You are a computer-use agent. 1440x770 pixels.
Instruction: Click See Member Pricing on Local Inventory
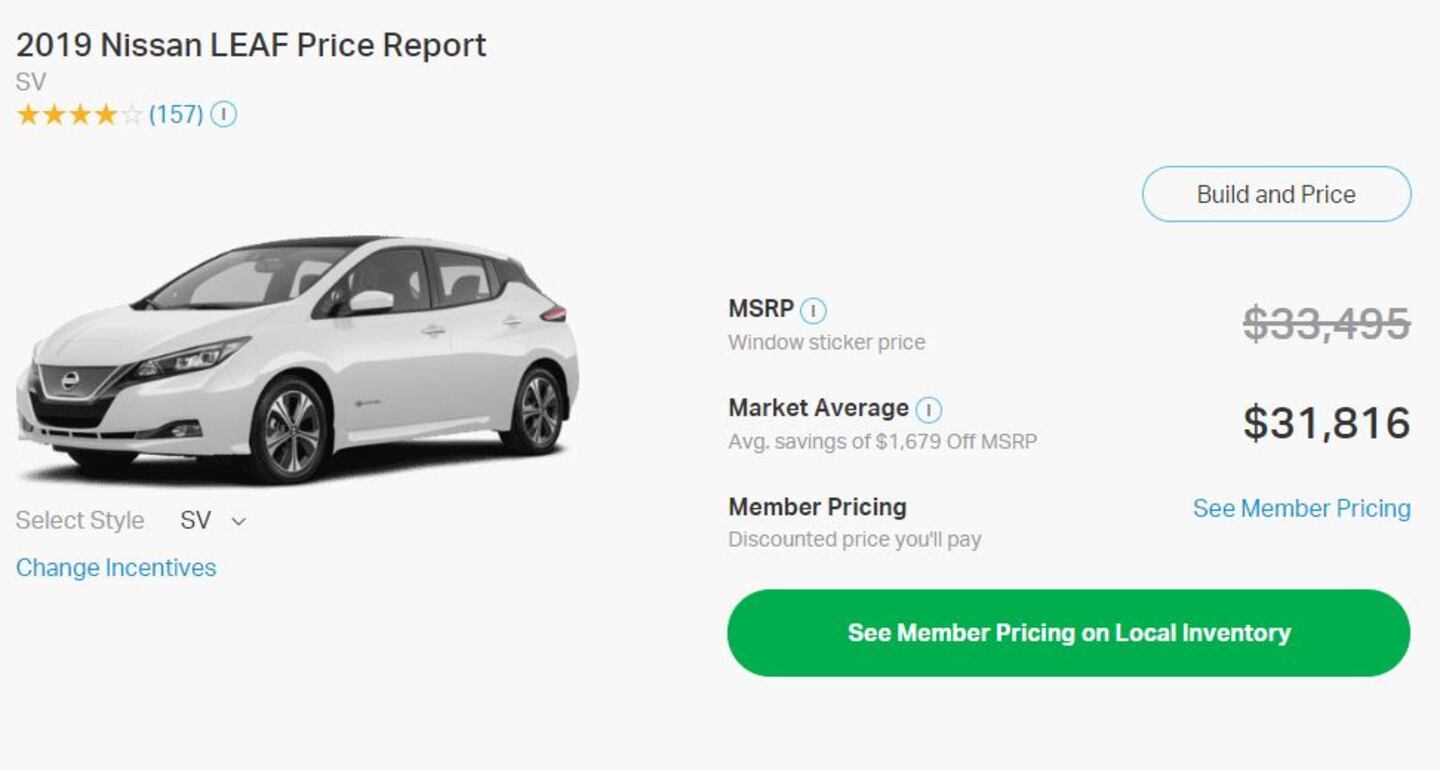point(1068,633)
